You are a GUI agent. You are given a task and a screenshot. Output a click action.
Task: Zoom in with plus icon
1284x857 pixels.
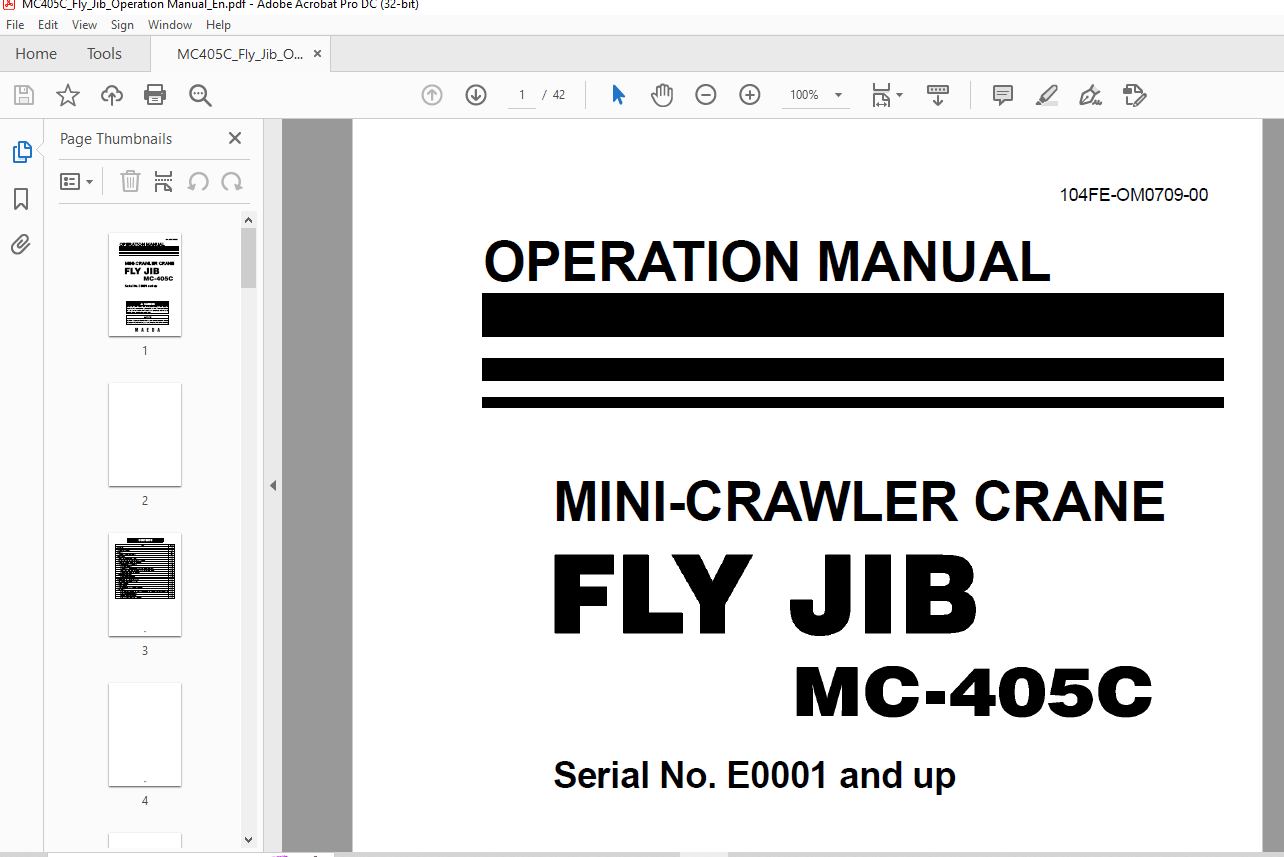pyautogui.click(x=750, y=95)
